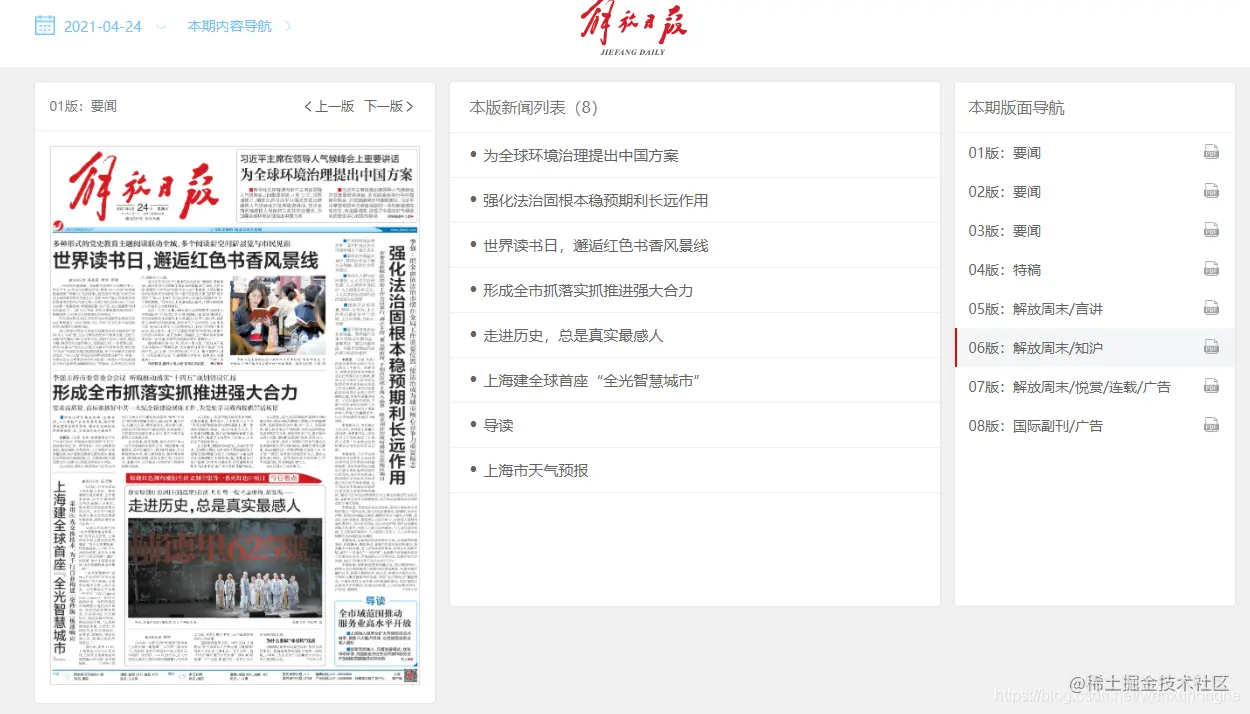Open news item 上海市天气预报
The height and width of the screenshot is (714, 1250).
tap(536, 471)
